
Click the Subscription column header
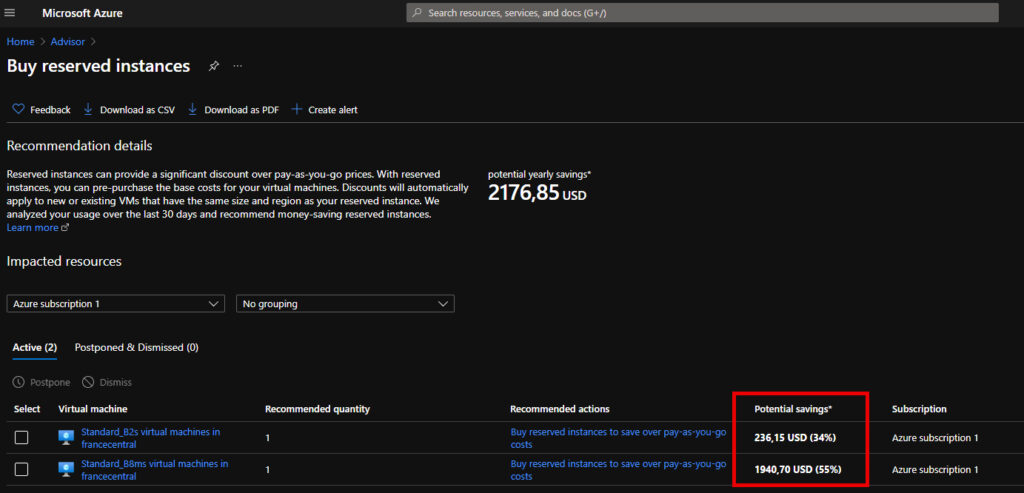919,409
